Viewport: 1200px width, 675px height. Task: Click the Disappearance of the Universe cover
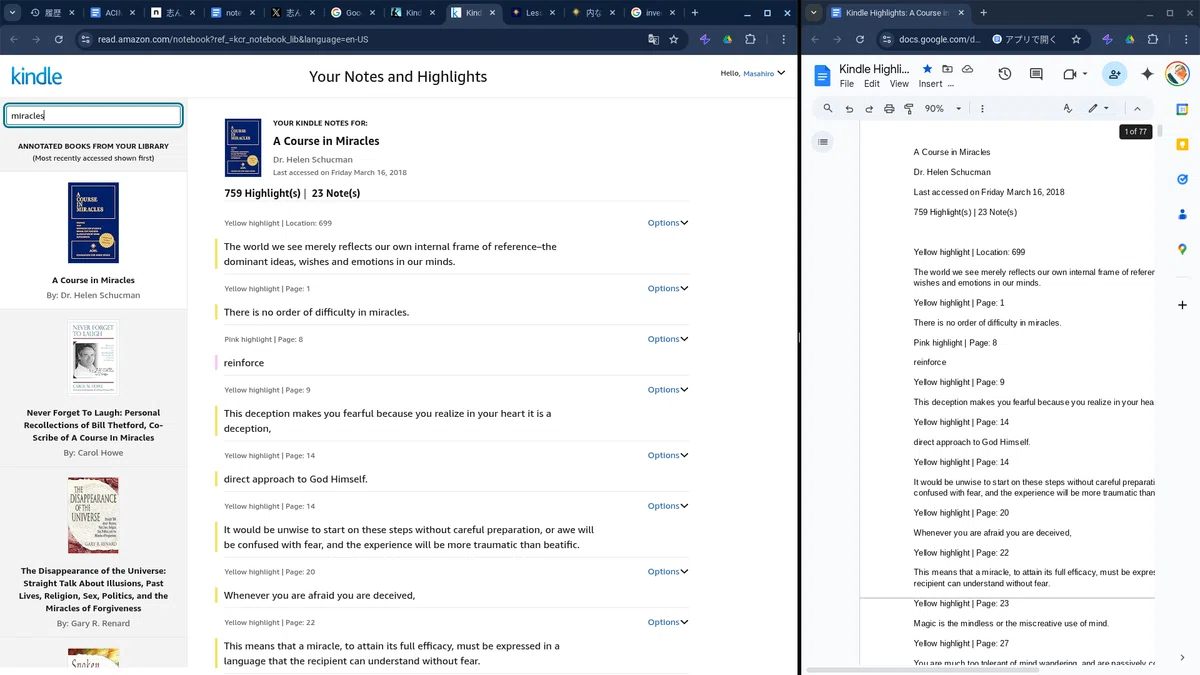93,516
